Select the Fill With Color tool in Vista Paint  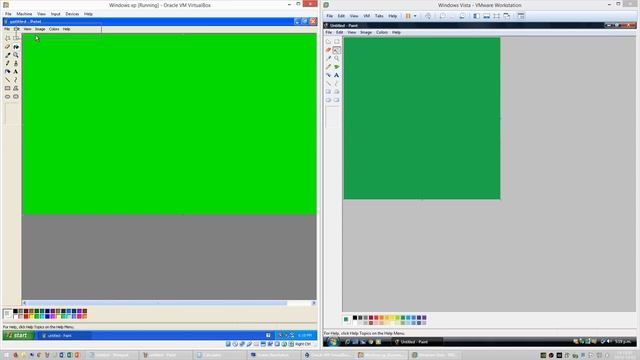337,50
